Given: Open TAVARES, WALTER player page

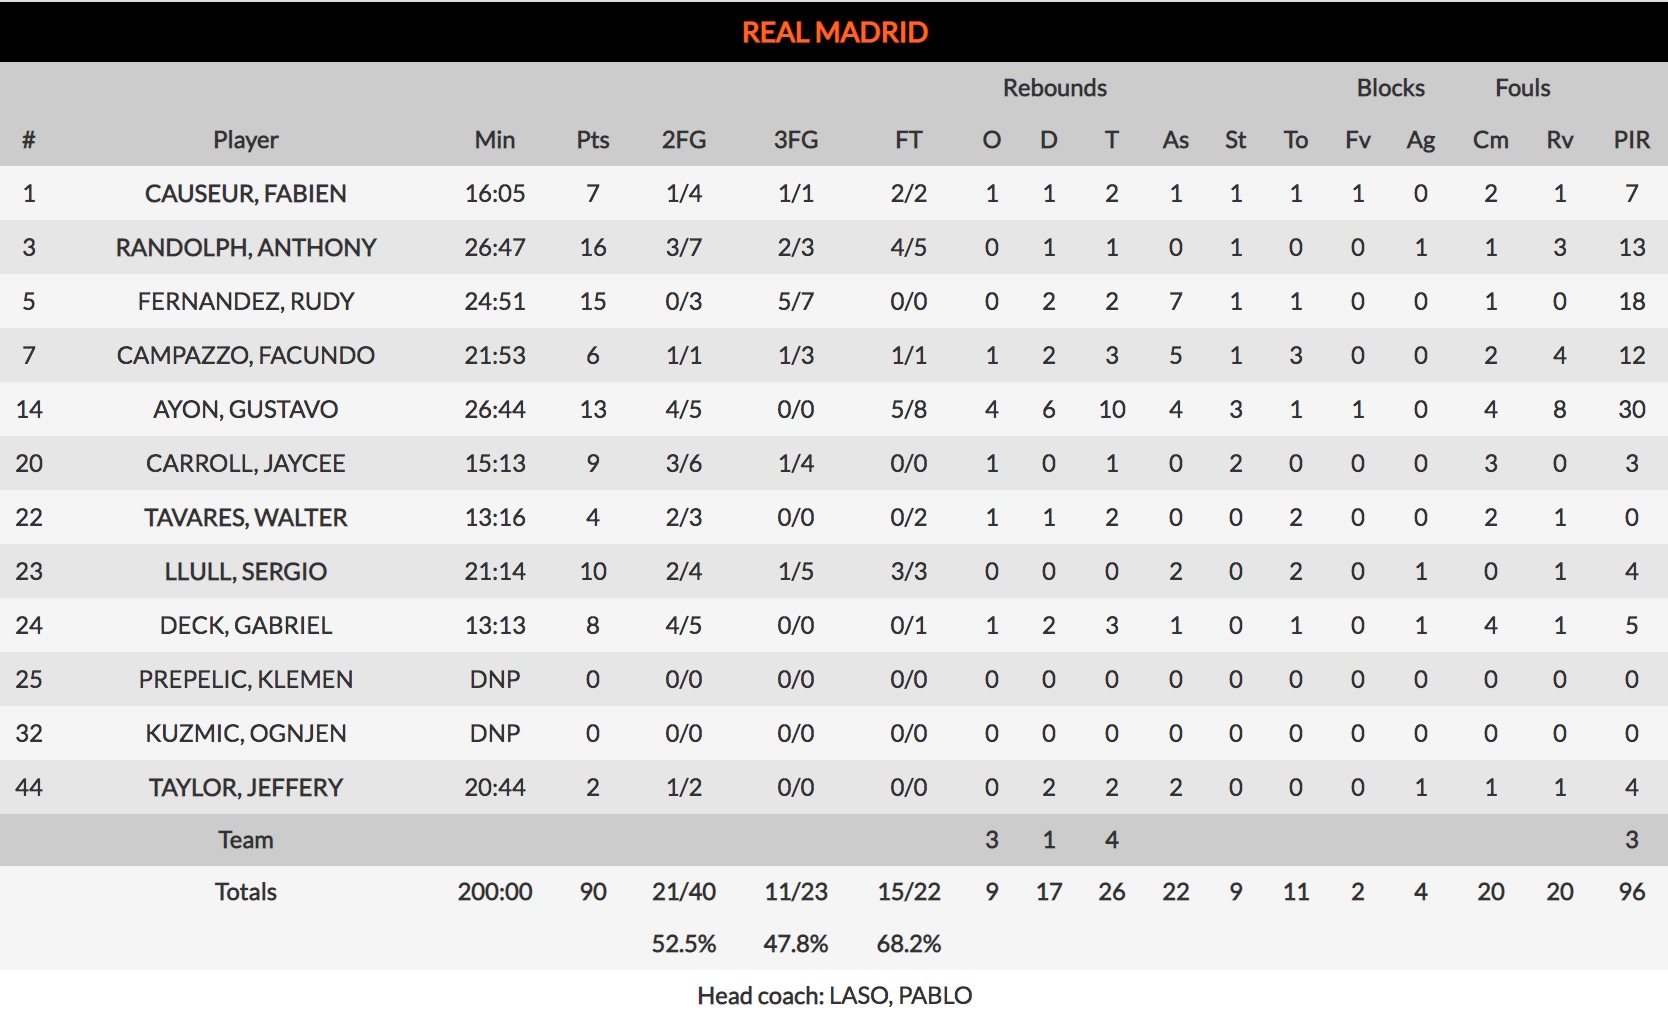Looking at the screenshot, I should (x=246, y=518).
